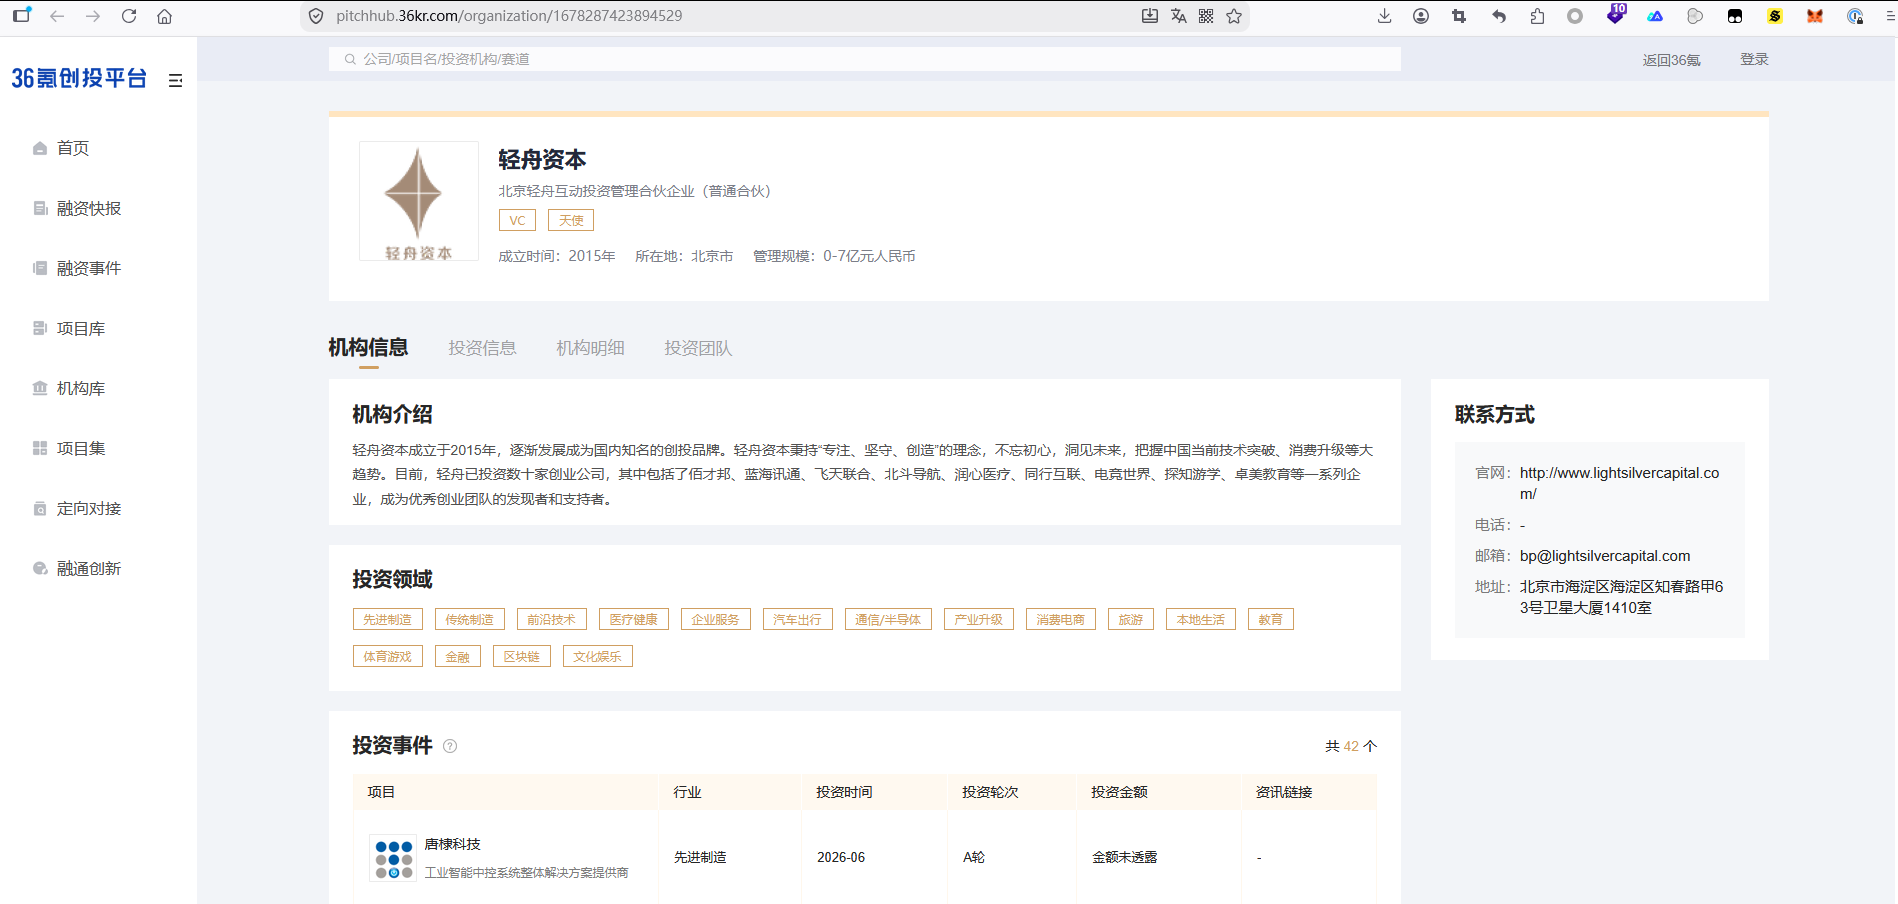Viewport: 1898px width, 904px height.
Task: Click the 文化娱乐 investment field tag
Action: tap(598, 656)
